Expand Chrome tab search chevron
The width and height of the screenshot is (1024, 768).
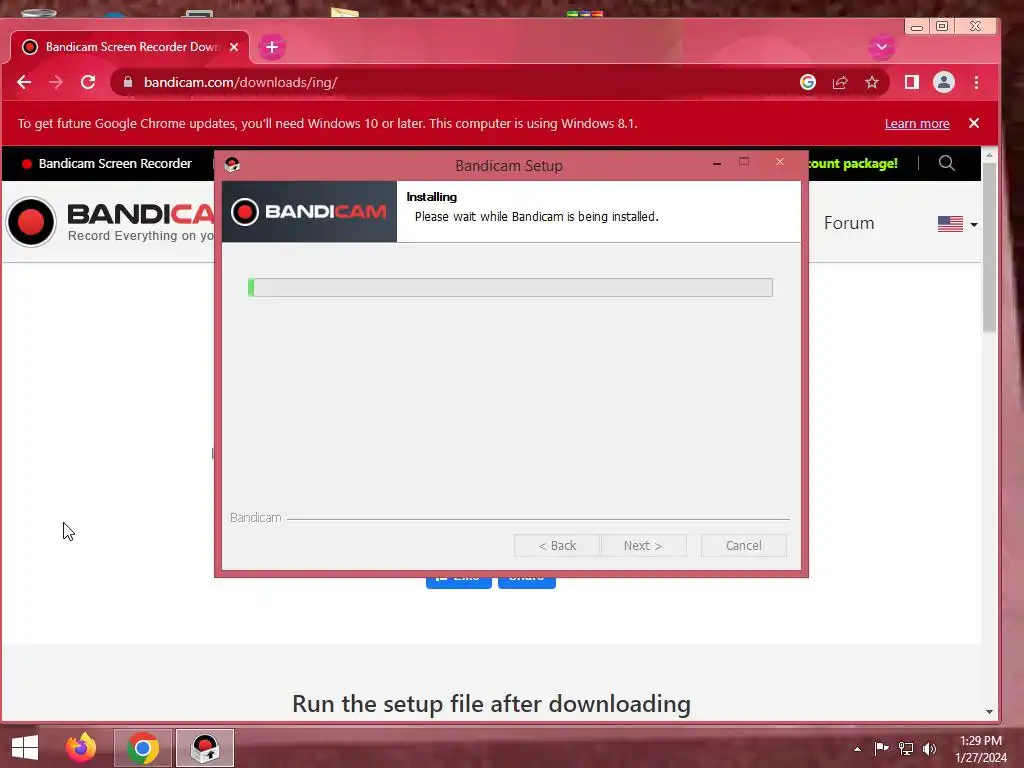(882, 47)
